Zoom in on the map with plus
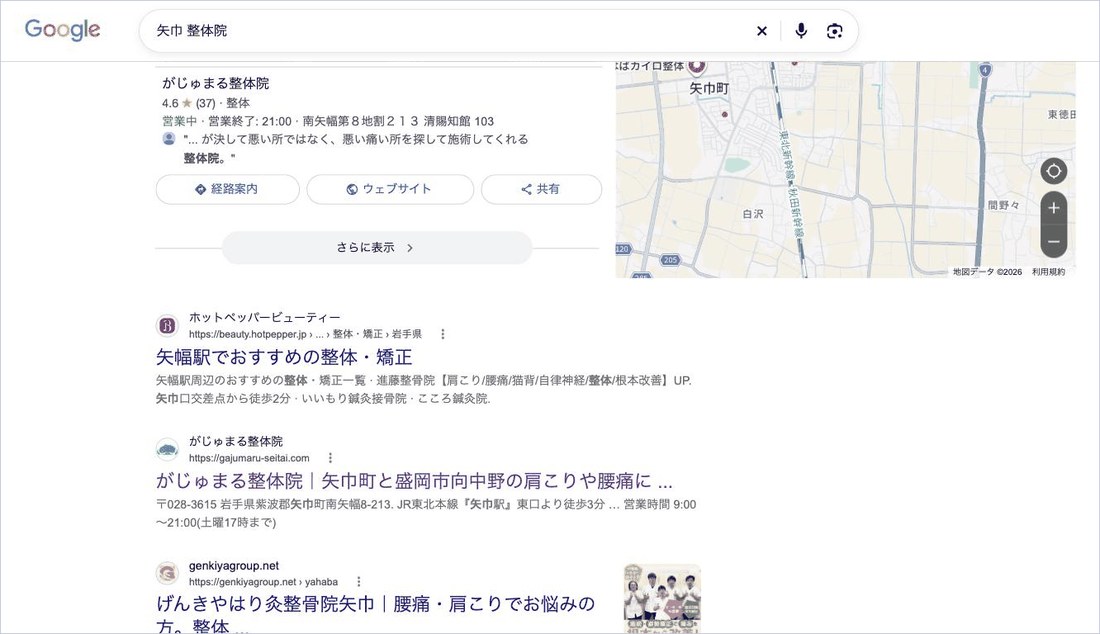The width and height of the screenshot is (1100, 634). 1053,208
